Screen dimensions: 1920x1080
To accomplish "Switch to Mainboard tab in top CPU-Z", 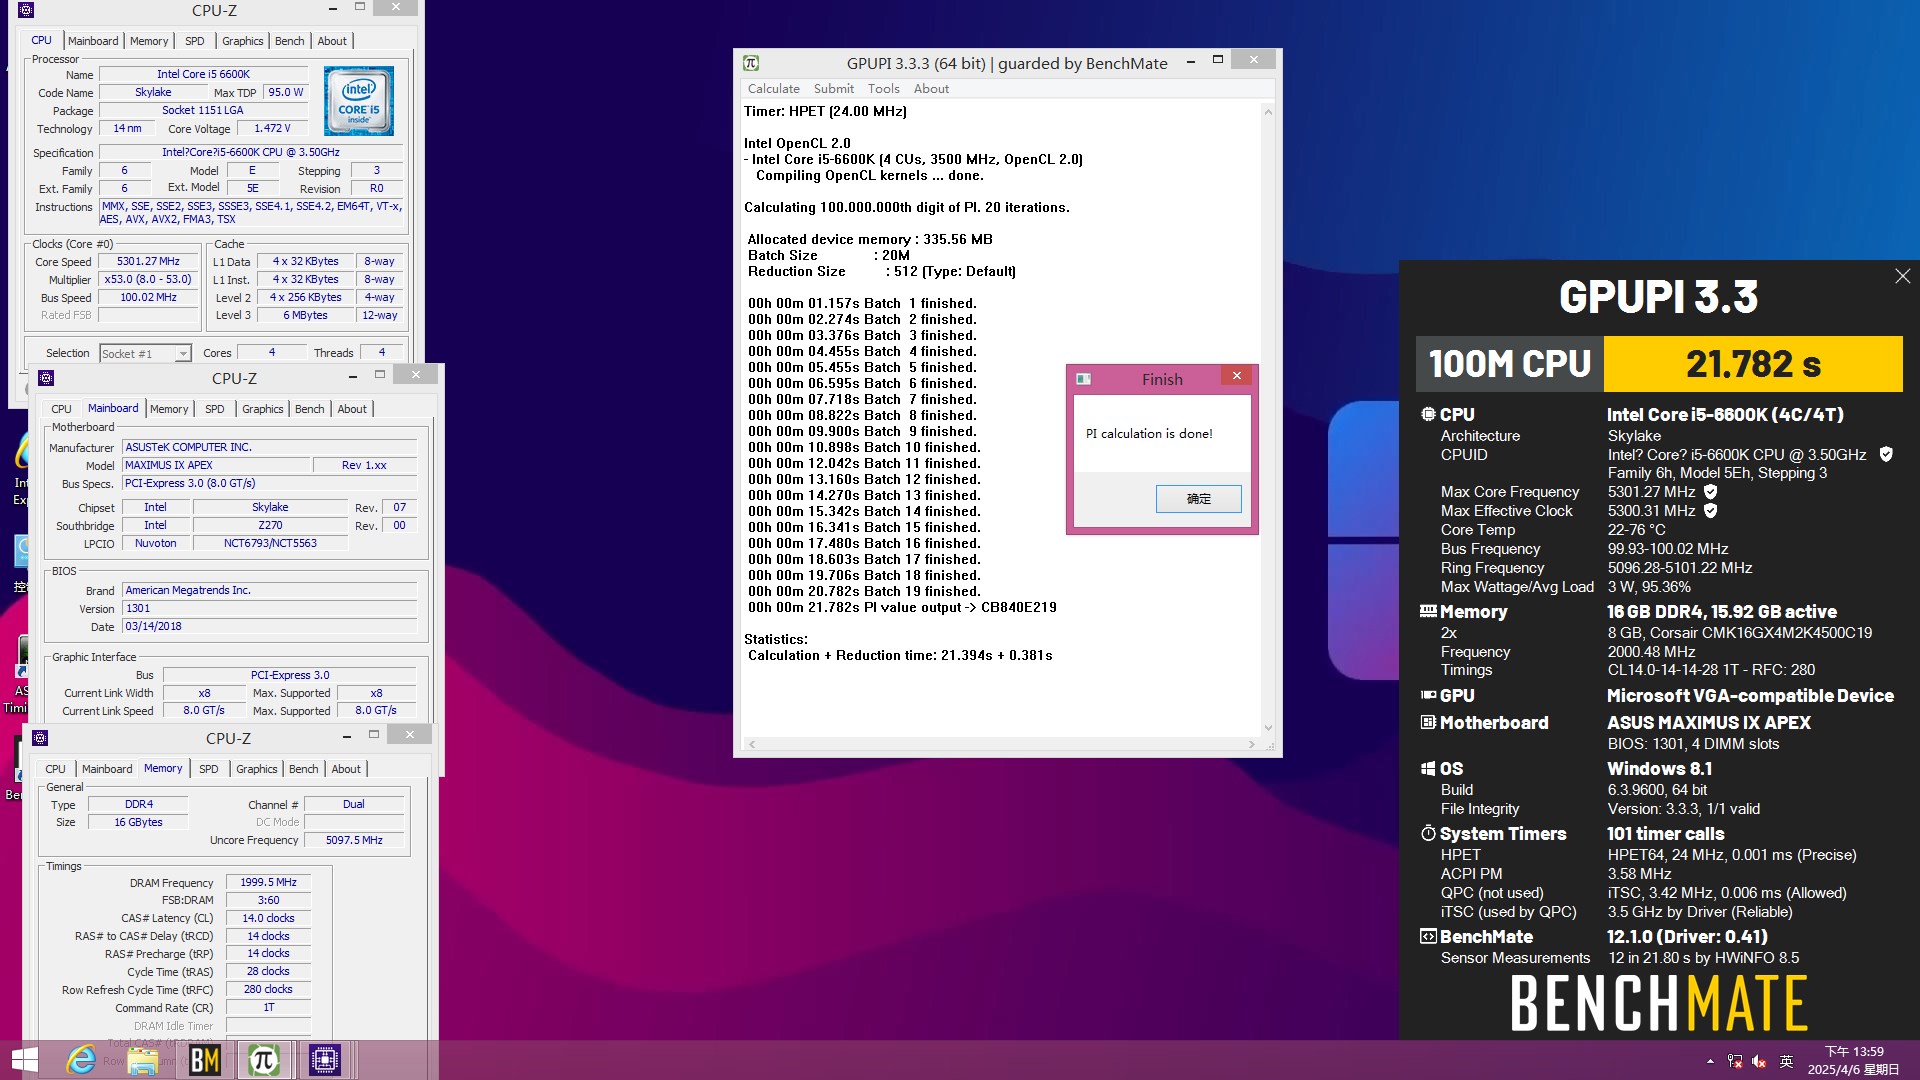I will tap(93, 41).
